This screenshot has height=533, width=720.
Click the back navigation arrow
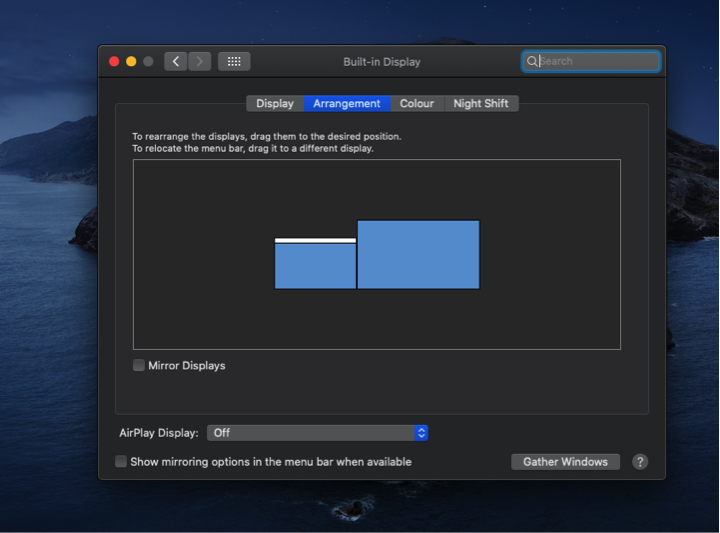[x=176, y=61]
